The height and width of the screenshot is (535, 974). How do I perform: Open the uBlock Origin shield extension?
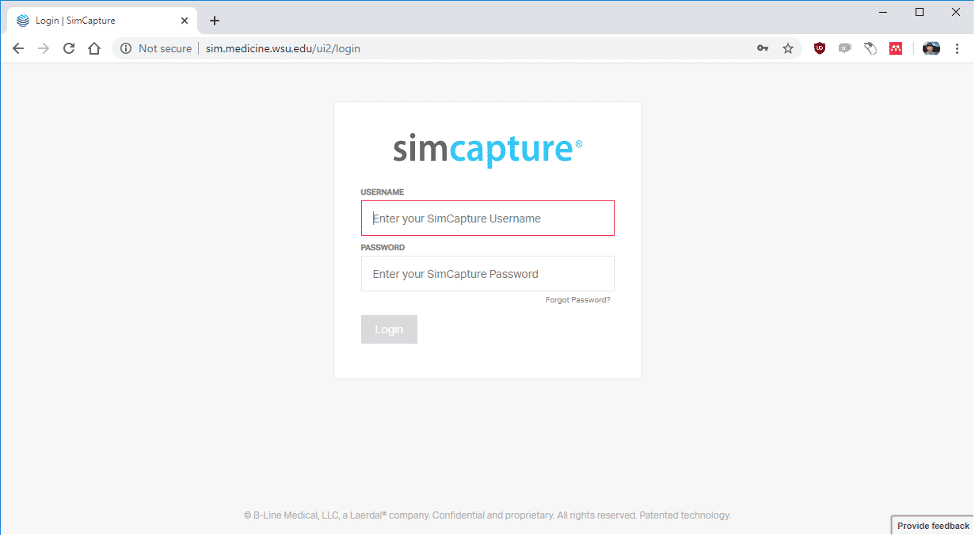(x=820, y=48)
